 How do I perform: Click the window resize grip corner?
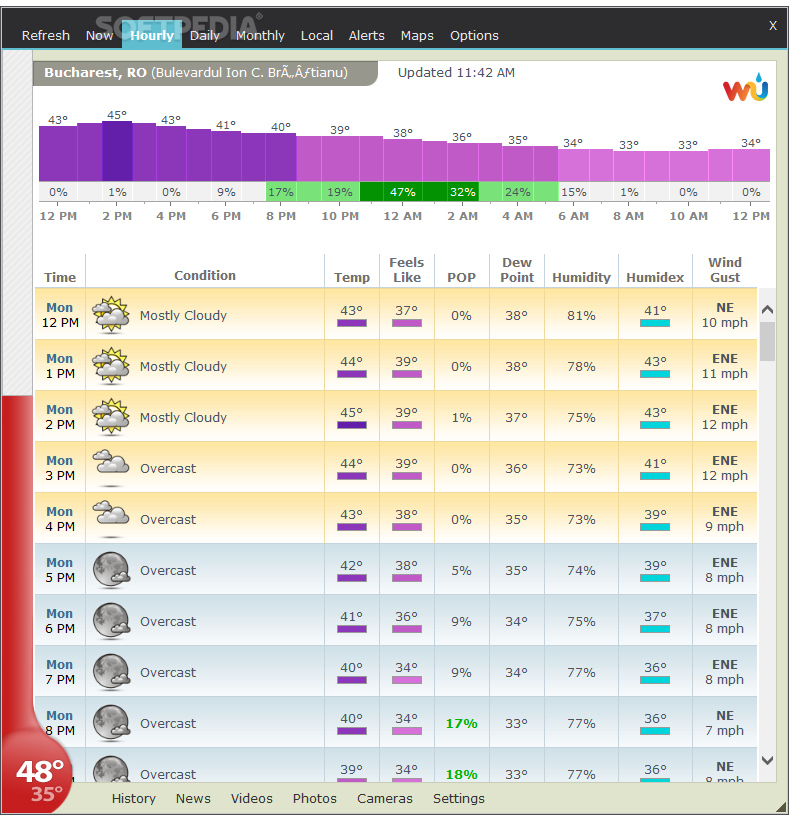[x=781, y=807]
